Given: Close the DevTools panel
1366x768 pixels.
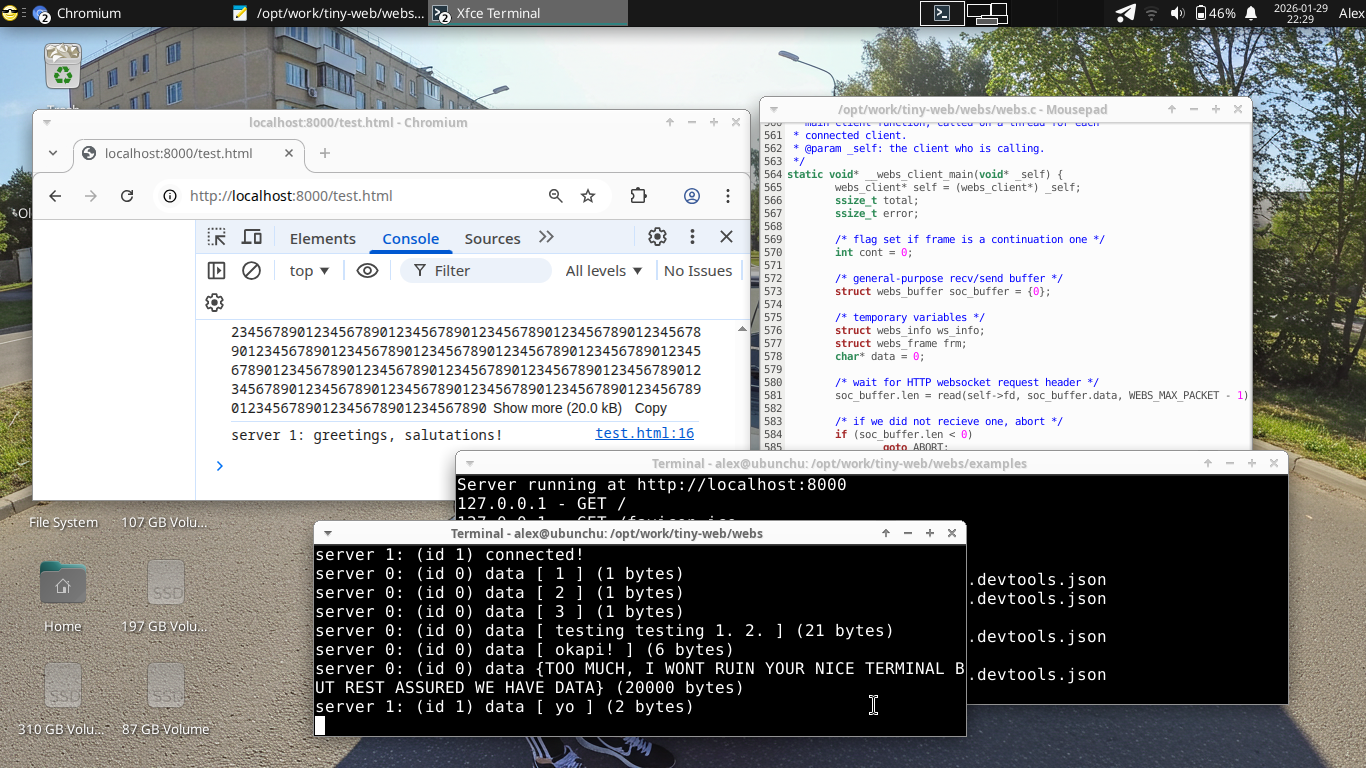Looking at the screenshot, I should (x=727, y=237).
